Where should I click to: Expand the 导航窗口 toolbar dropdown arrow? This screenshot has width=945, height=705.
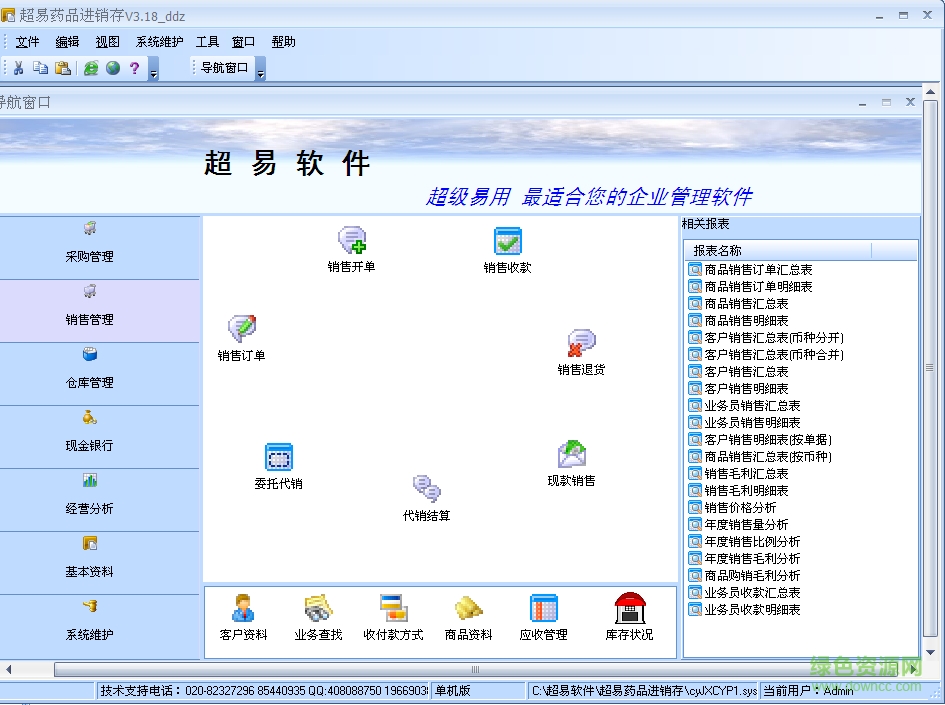pyautogui.click(x=259, y=71)
